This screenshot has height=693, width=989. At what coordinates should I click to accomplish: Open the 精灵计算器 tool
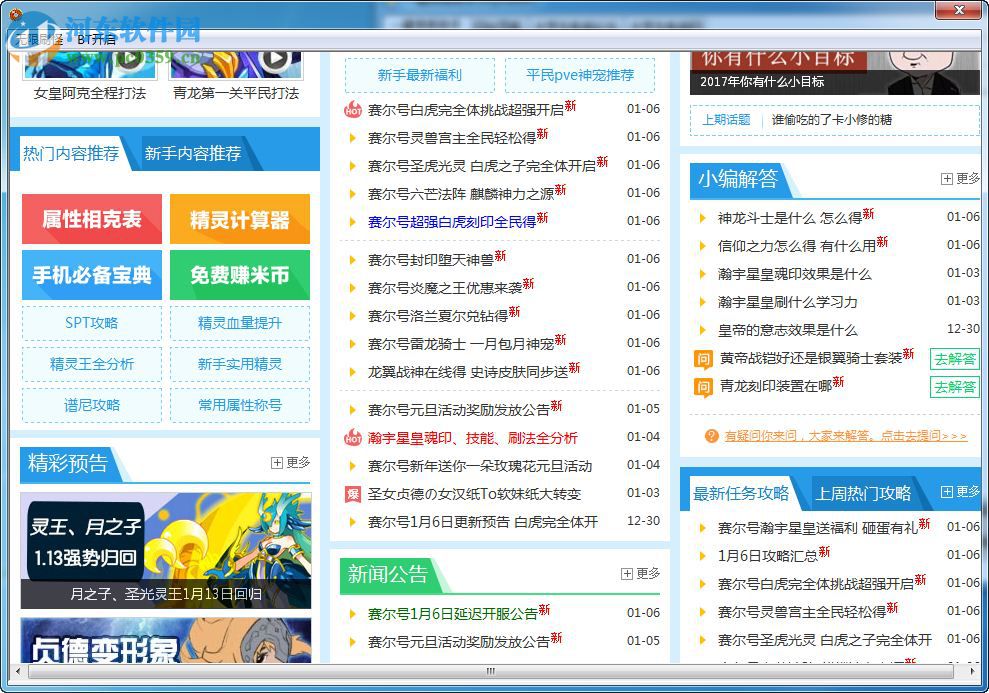click(240, 219)
